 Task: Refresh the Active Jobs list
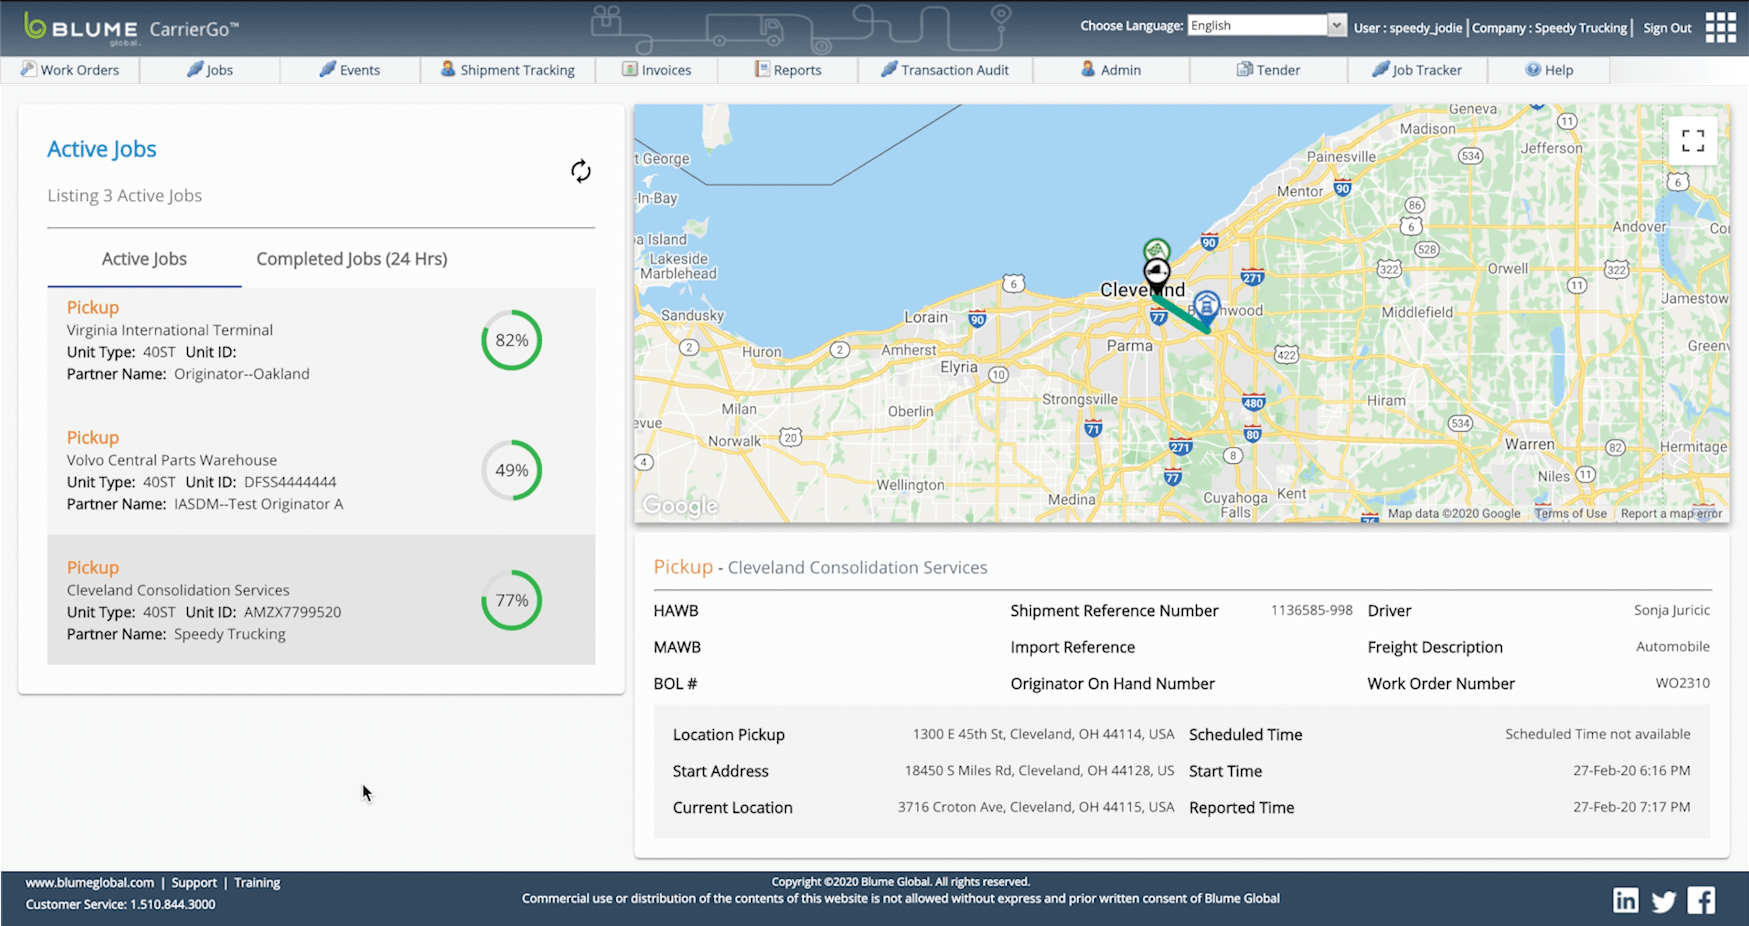[x=581, y=171]
